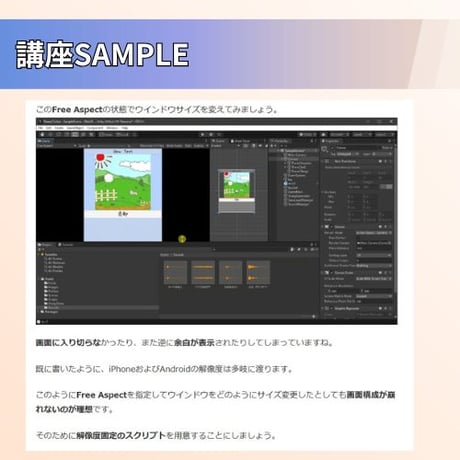This screenshot has width=460, height=460.
Task: Select All Prefabs under Favorites
Action: tap(53, 271)
